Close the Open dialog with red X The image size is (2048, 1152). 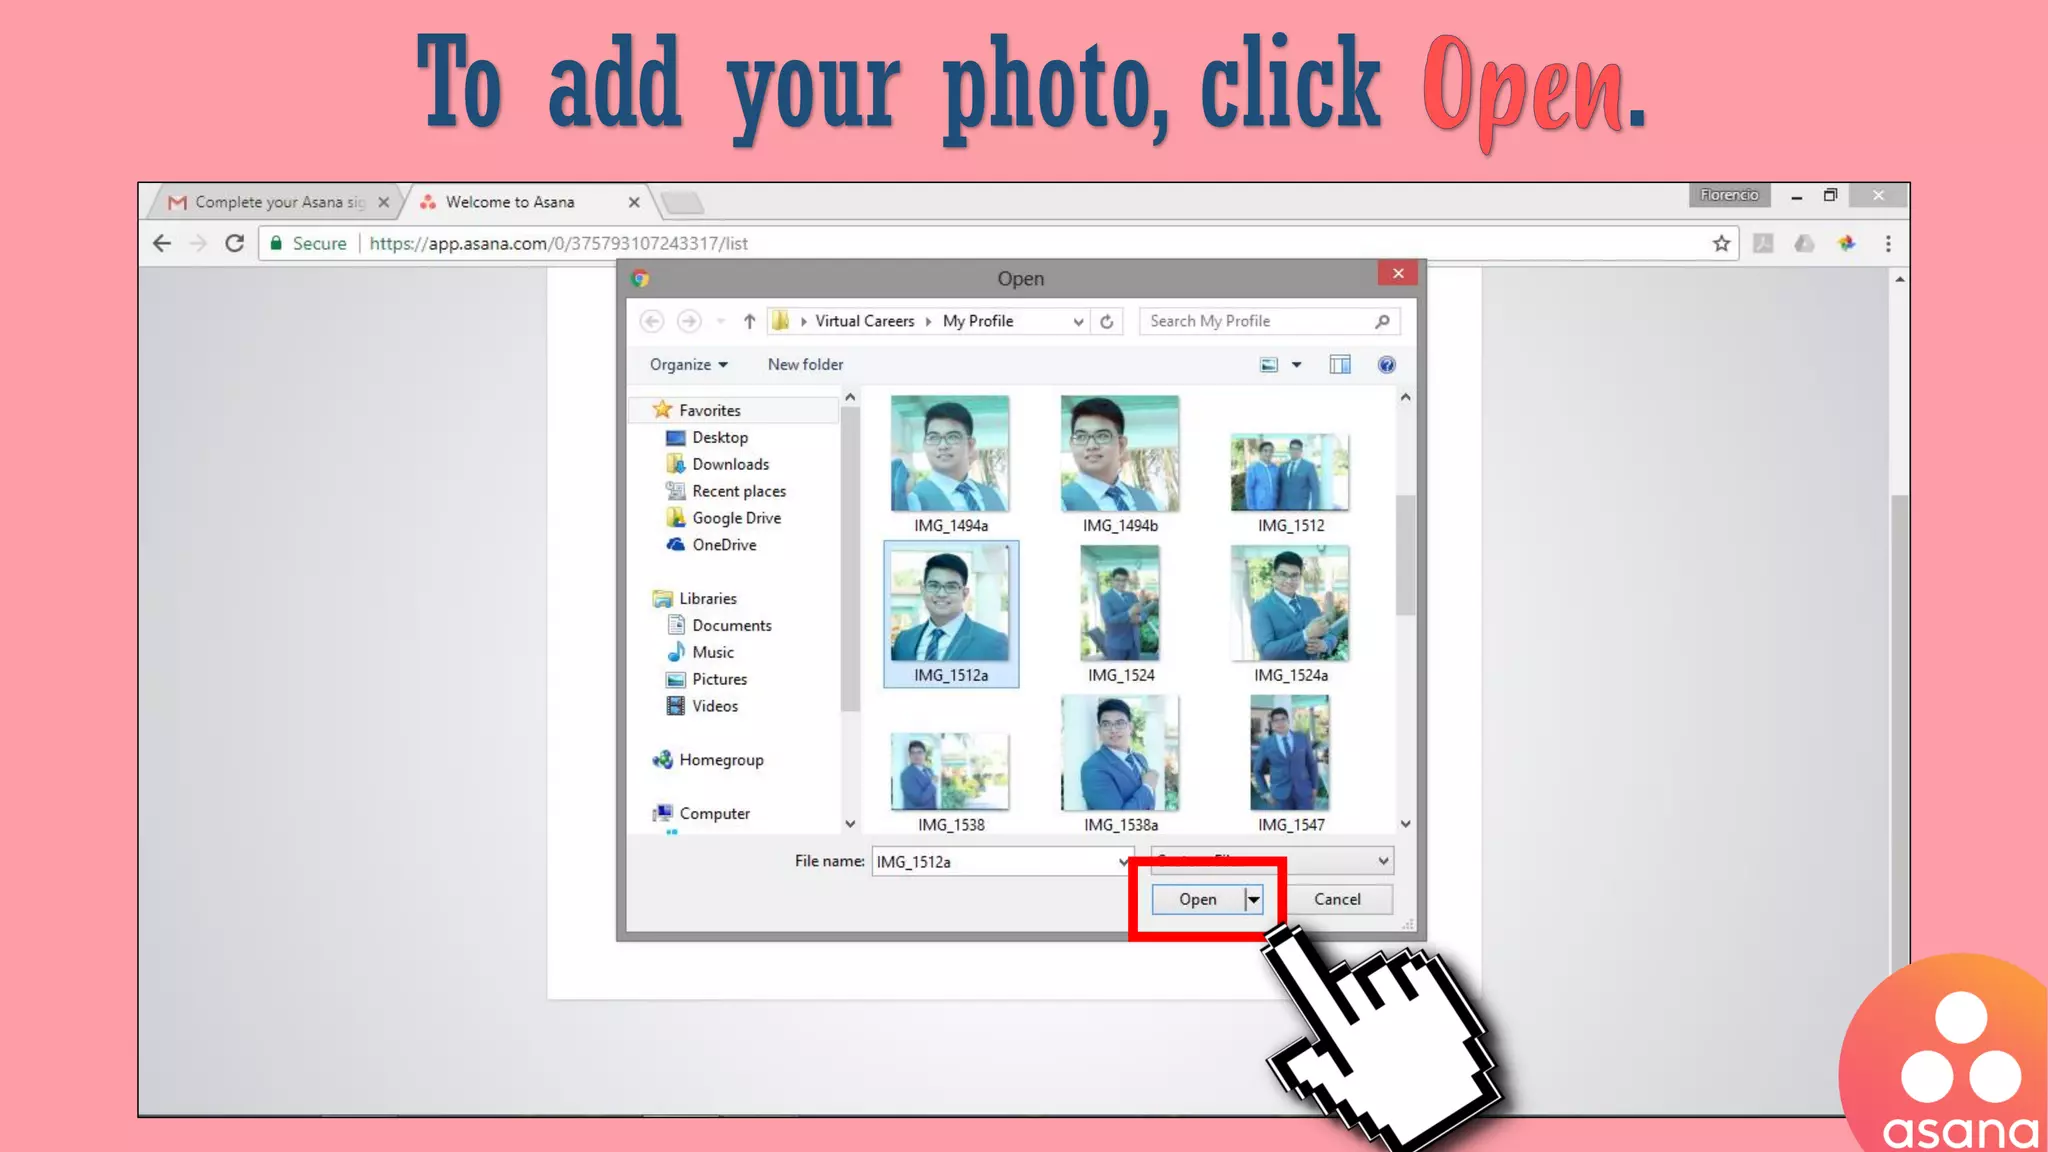pos(1397,273)
